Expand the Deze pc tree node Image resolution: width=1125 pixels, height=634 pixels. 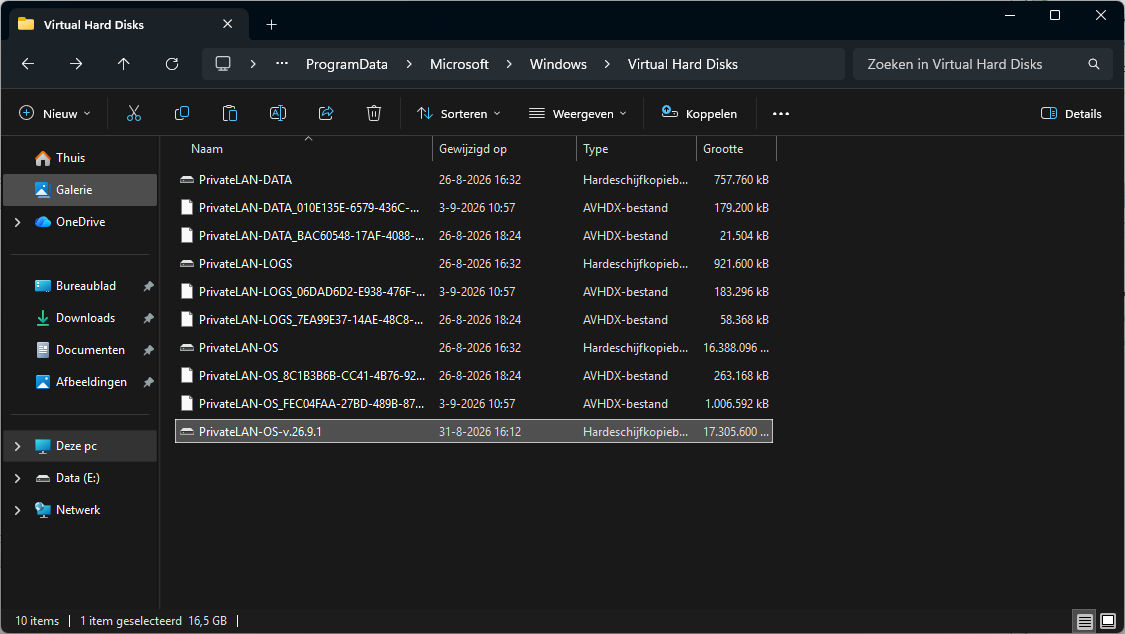point(18,446)
